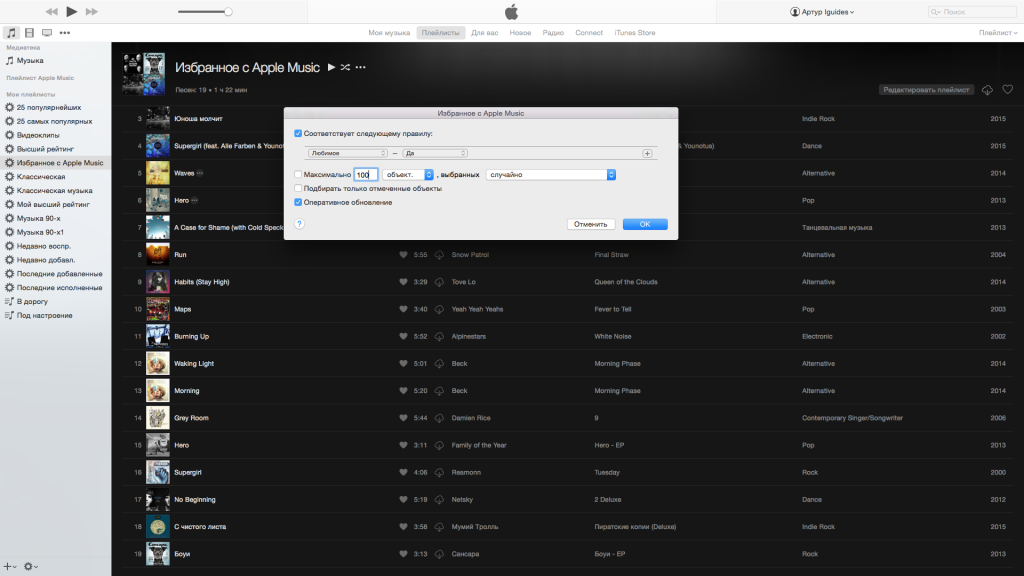Play the Избранное с Apple Music playlist
Screen dimensions: 1024x576
click(x=331, y=67)
